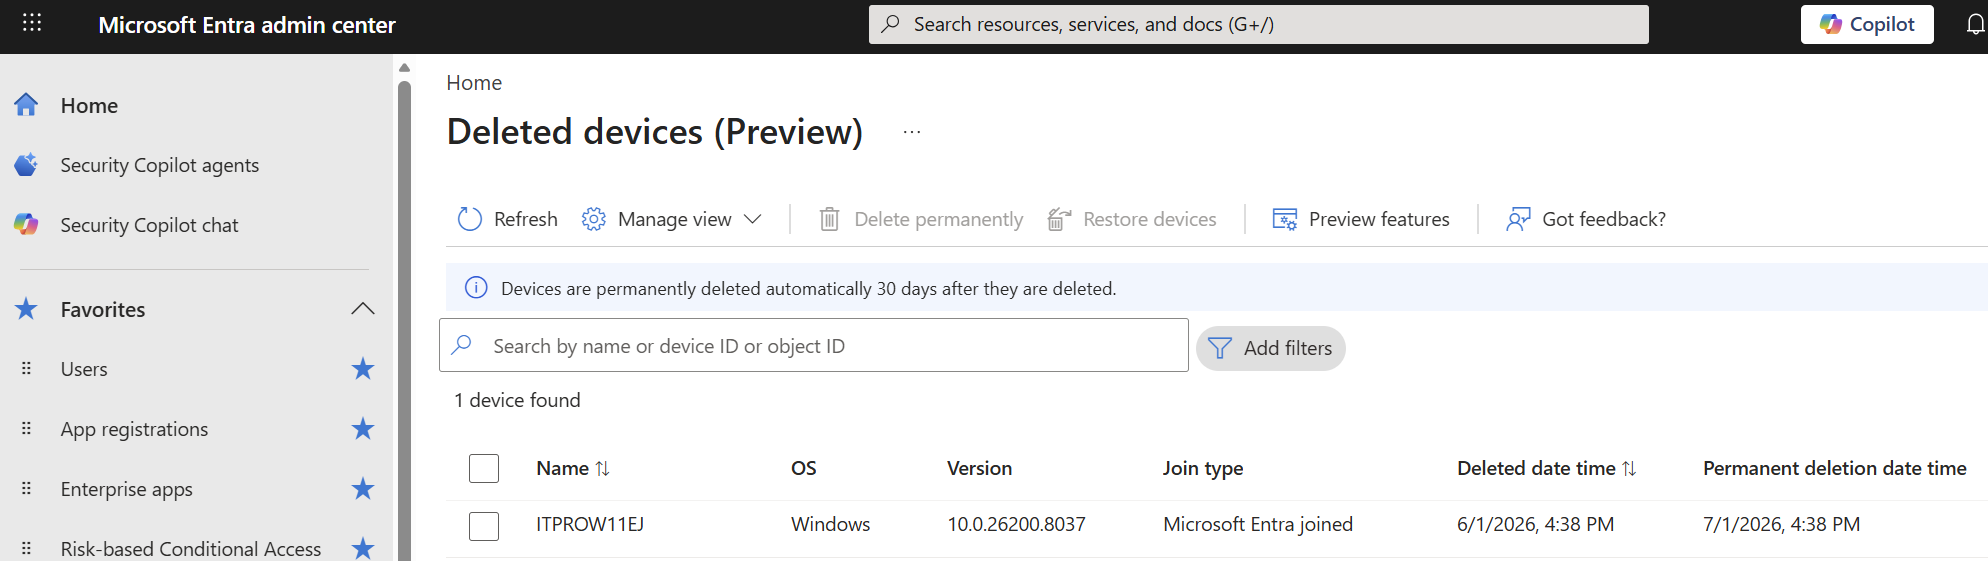Click the Preview features icon
1988x561 pixels.
click(1285, 219)
